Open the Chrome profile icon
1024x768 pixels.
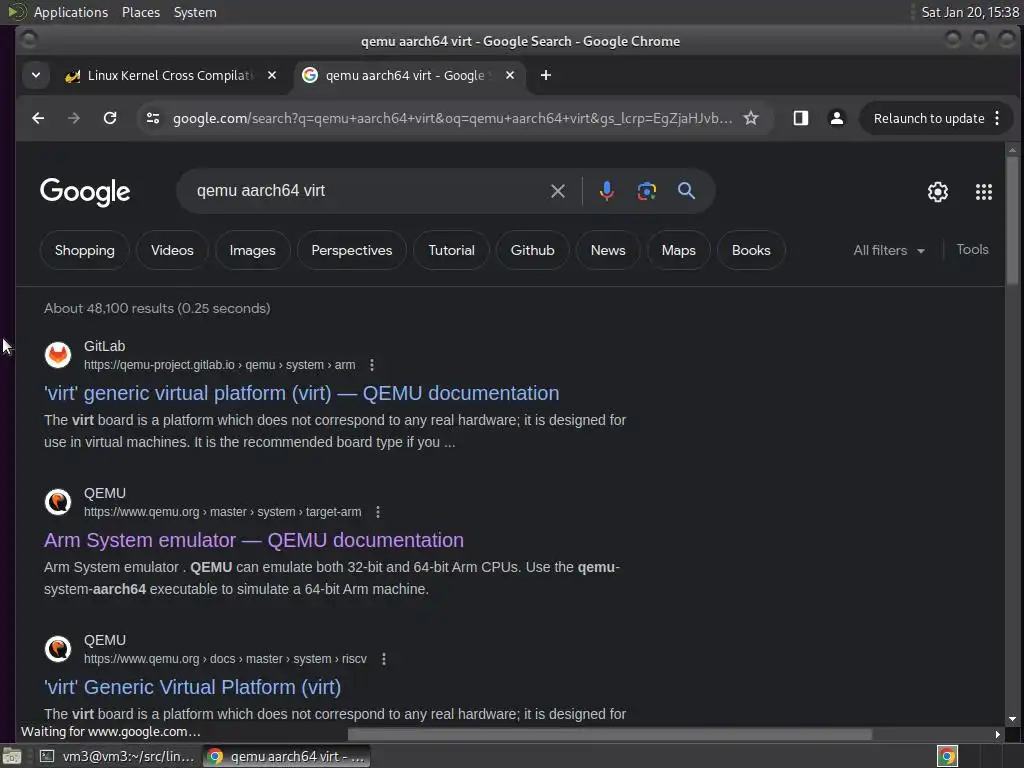[837, 118]
